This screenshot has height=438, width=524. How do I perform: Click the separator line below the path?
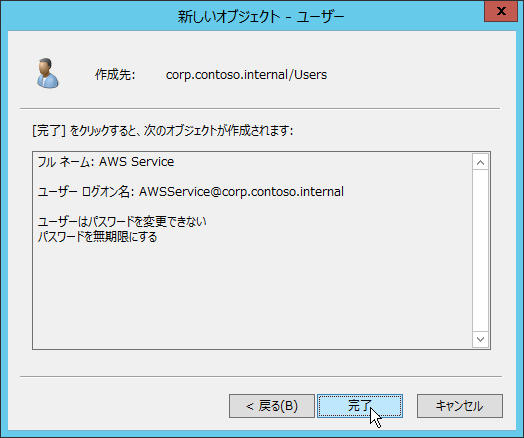click(260, 109)
